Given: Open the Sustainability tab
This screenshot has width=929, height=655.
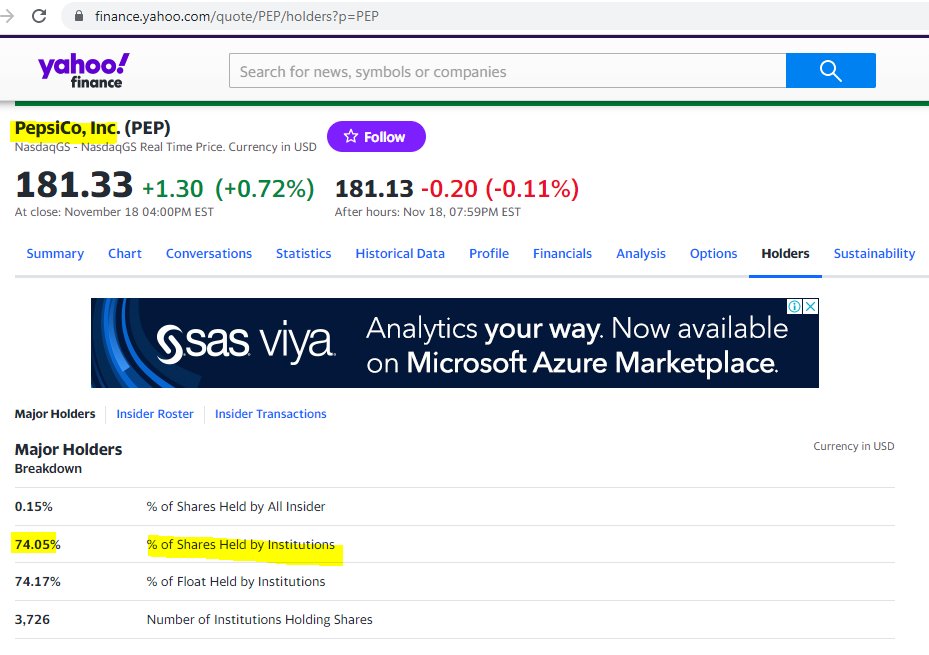Looking at the screenshot, I should (874, 253).
